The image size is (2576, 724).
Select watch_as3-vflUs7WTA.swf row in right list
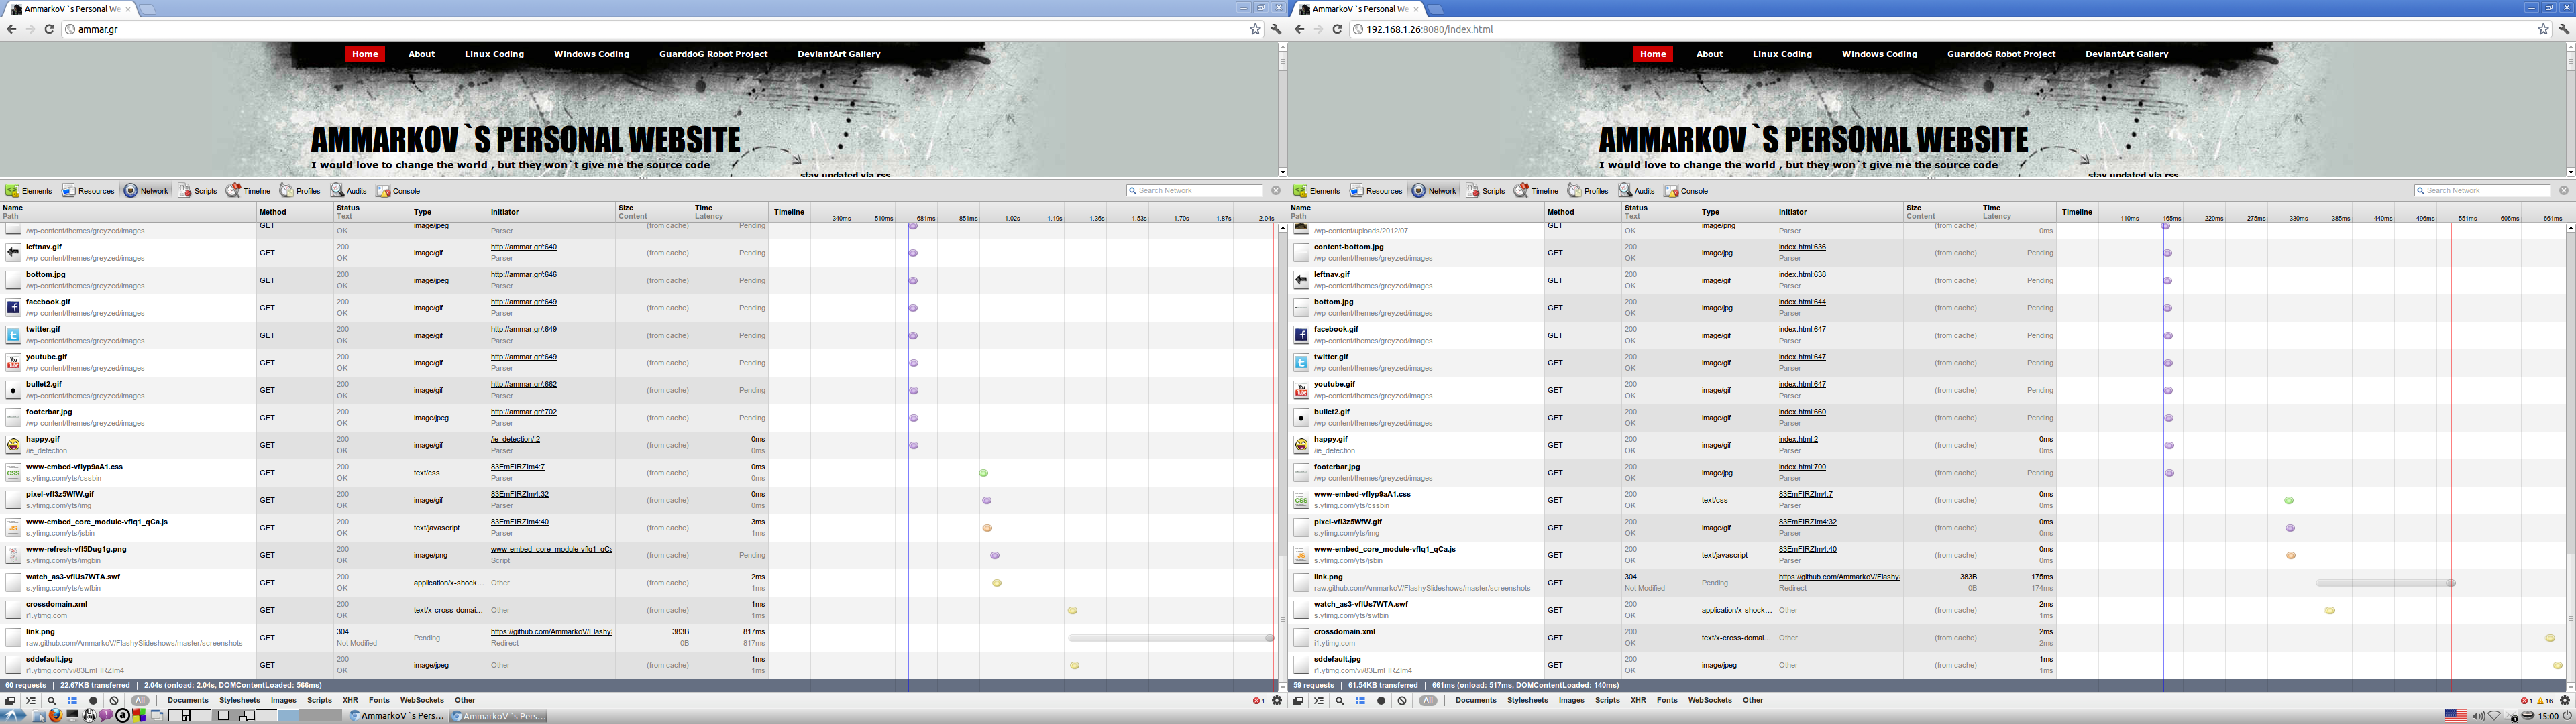[x=1927, y=610]
